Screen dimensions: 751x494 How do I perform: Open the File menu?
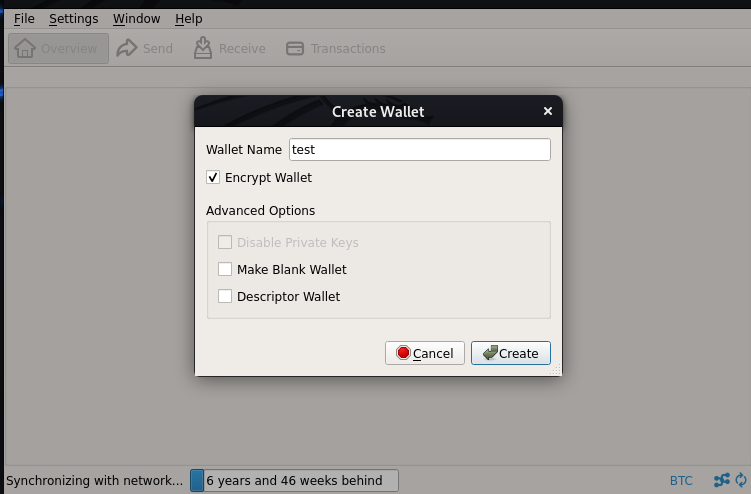tap(24, 18)
